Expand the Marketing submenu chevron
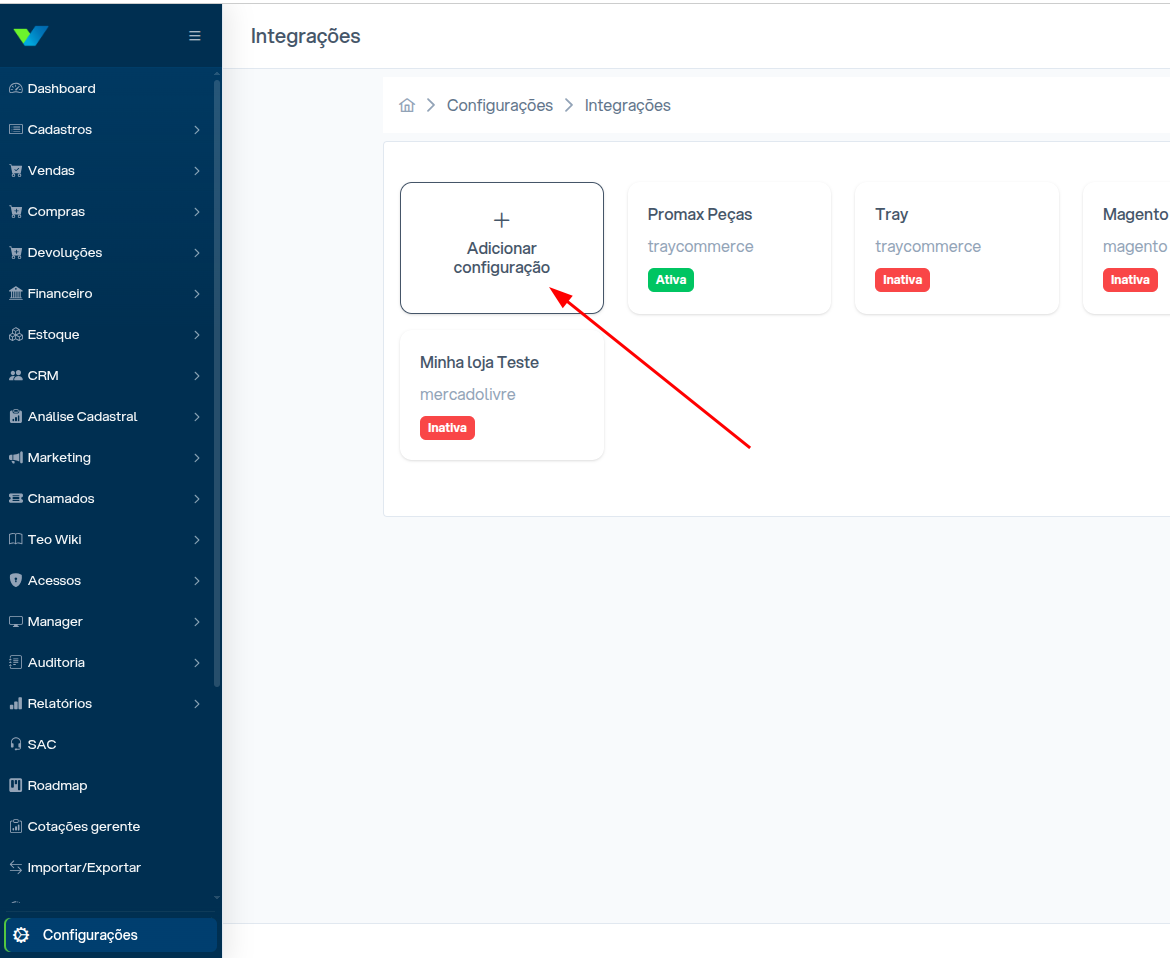This screenshot has width=1170, height=958. [197, 458]
